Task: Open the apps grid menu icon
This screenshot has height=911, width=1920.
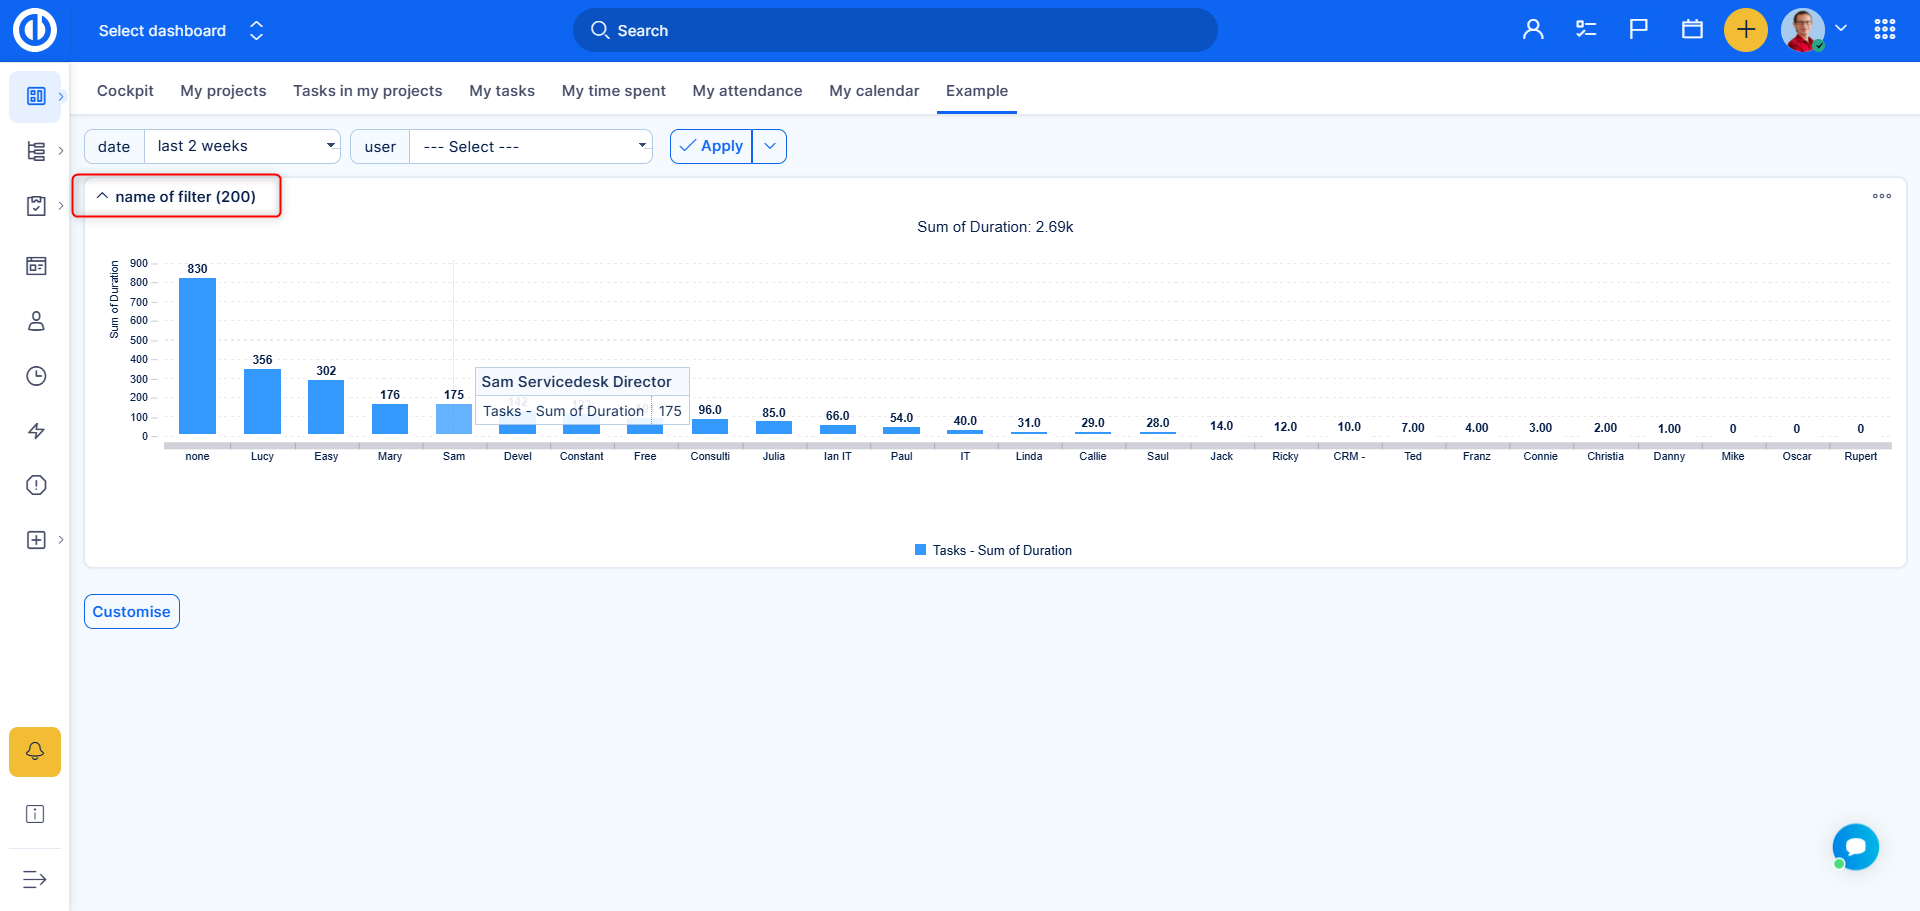Action: [1884, 30]
